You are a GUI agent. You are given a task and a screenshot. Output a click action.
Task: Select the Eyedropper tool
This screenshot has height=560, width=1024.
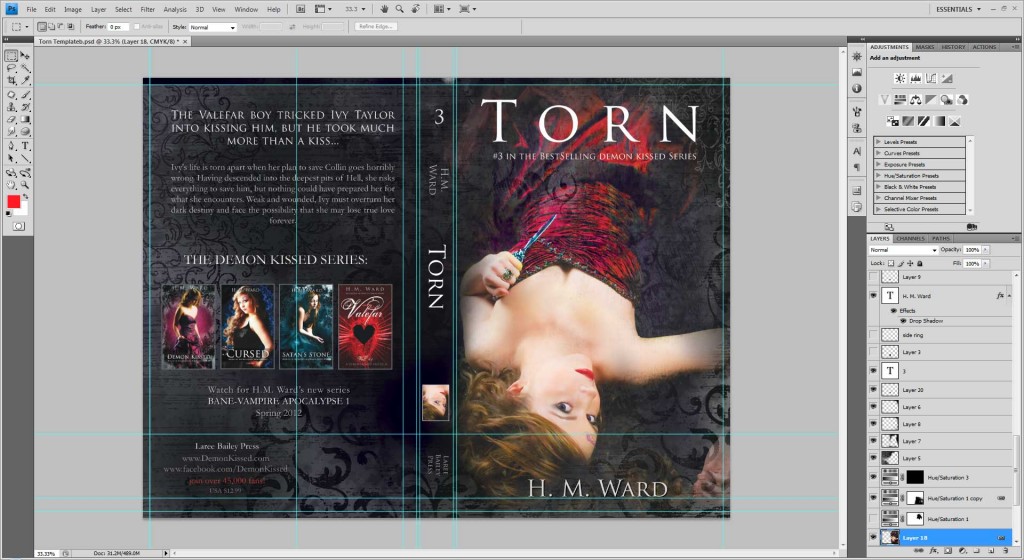(x=25, y=81)
